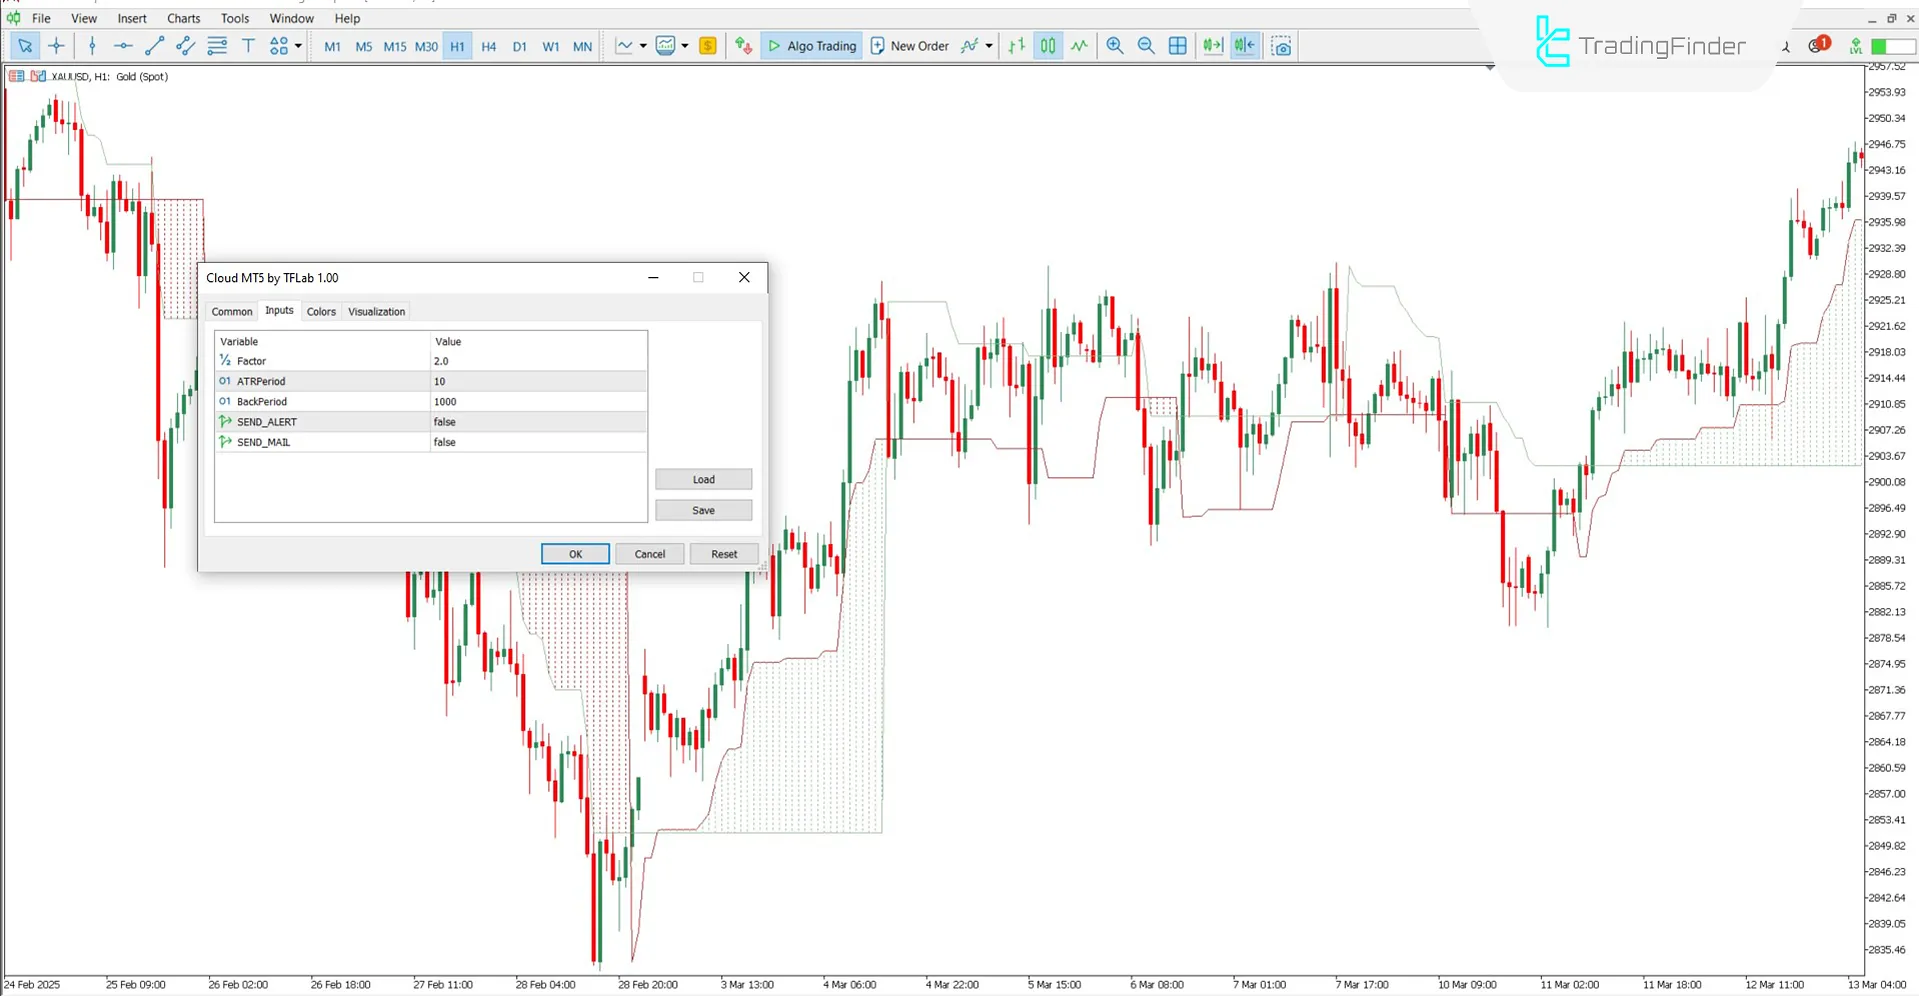Click the zoom out magnifier icon
1919x996 pixels.
click(x=1146, y=46)
